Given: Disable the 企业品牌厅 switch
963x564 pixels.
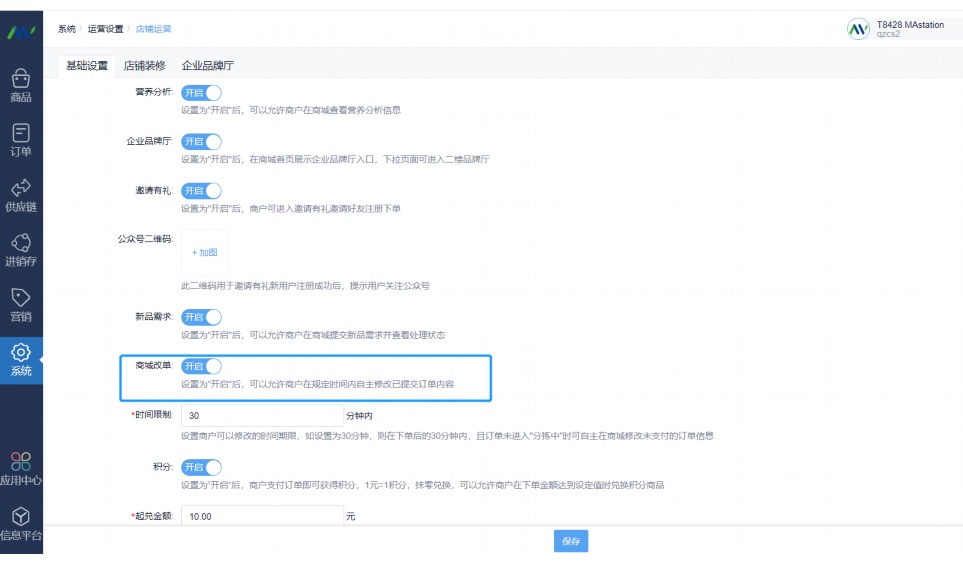Looking at the screenshot, I should [201, 142].
